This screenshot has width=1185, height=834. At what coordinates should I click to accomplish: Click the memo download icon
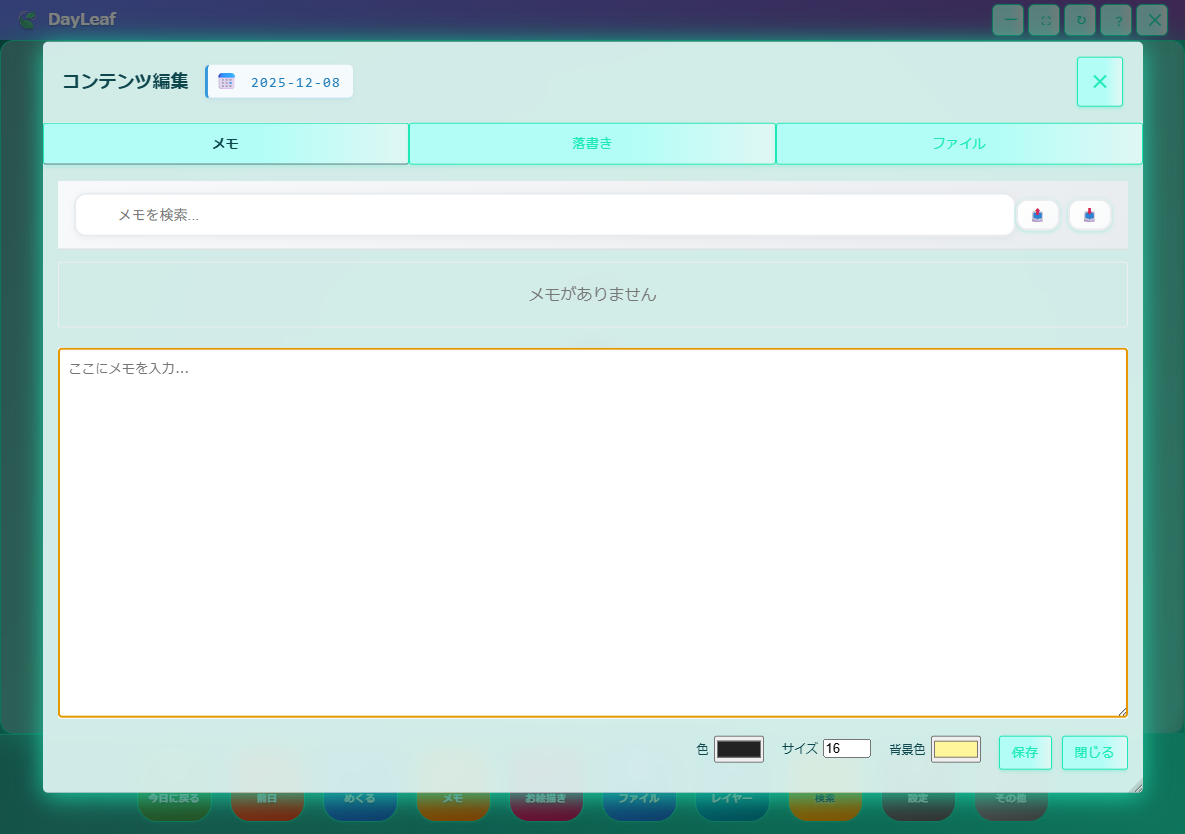[x=1090, y=215]
